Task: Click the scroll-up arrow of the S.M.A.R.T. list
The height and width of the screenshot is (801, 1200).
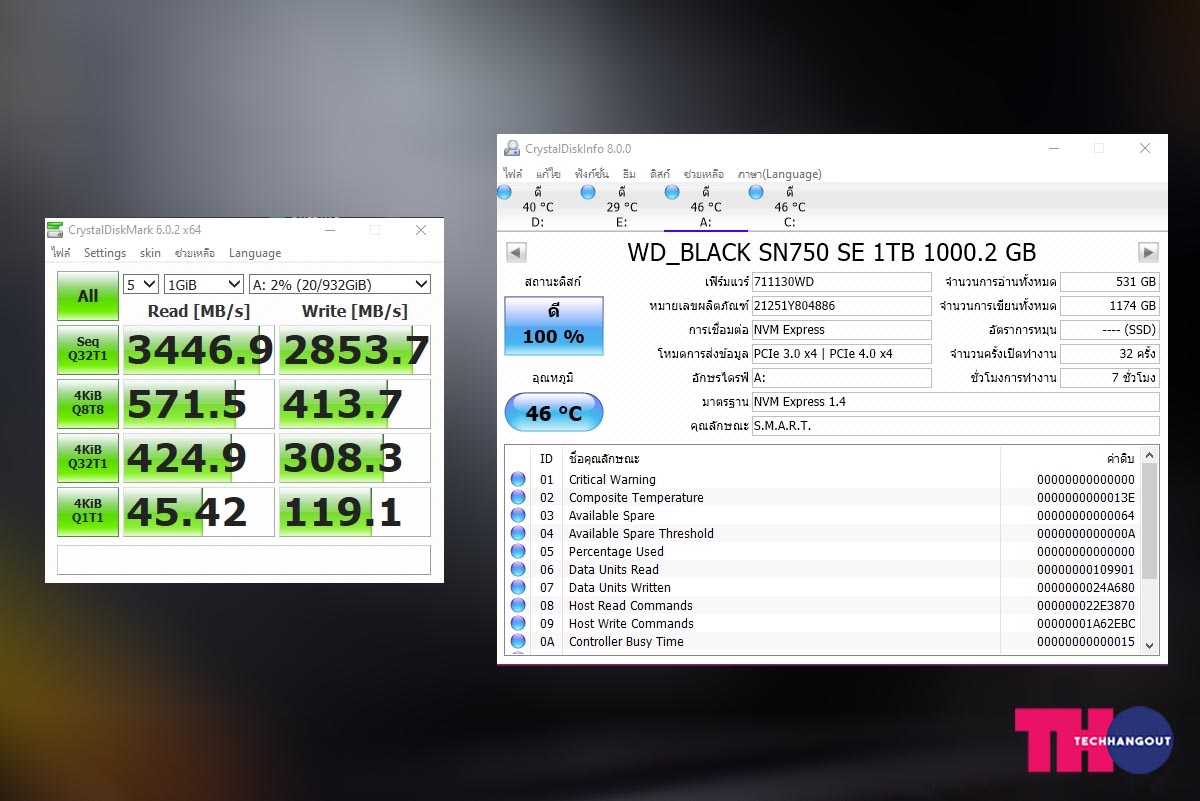Action: tap(1149, 455)
